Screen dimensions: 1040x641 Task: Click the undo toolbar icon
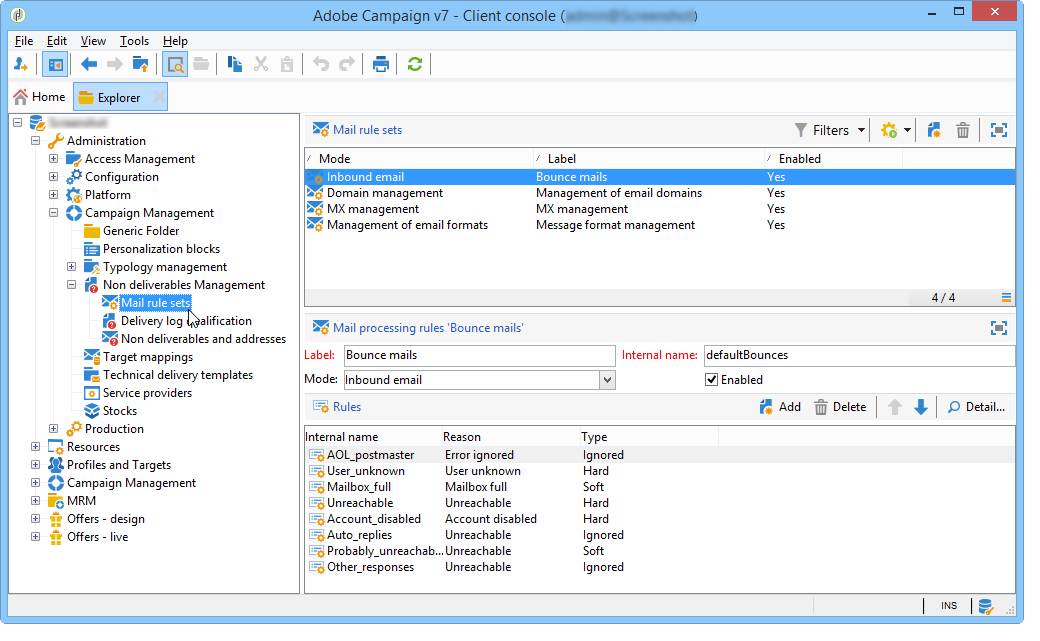pos(321,64)
